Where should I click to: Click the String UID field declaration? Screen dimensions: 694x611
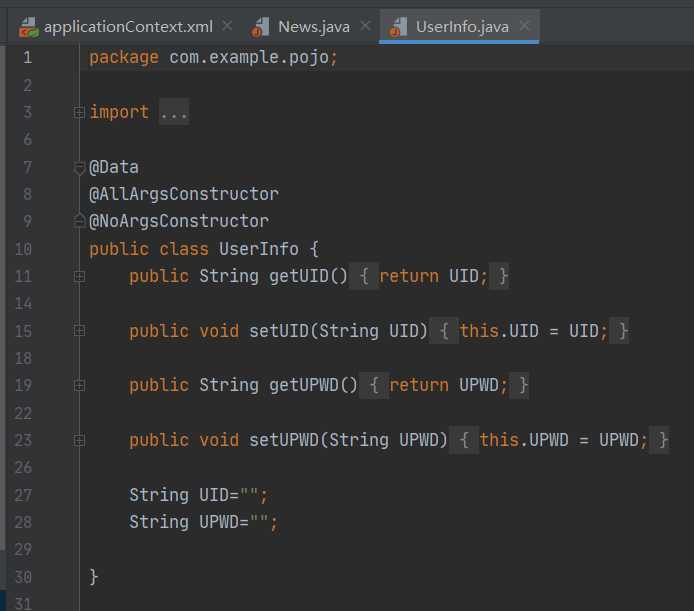pos(198,495)
